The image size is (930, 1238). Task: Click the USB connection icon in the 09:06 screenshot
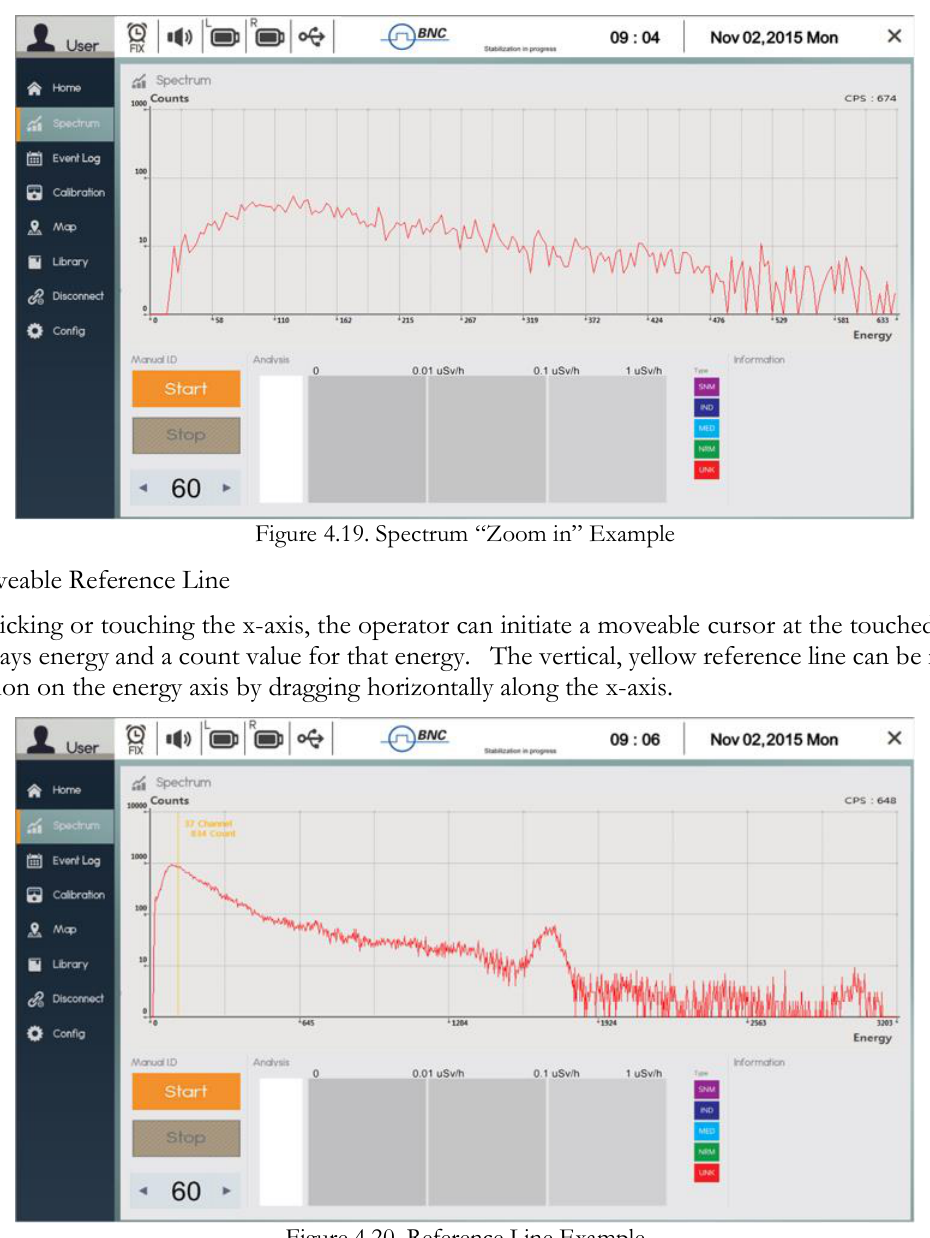click(x=312, y=739)
